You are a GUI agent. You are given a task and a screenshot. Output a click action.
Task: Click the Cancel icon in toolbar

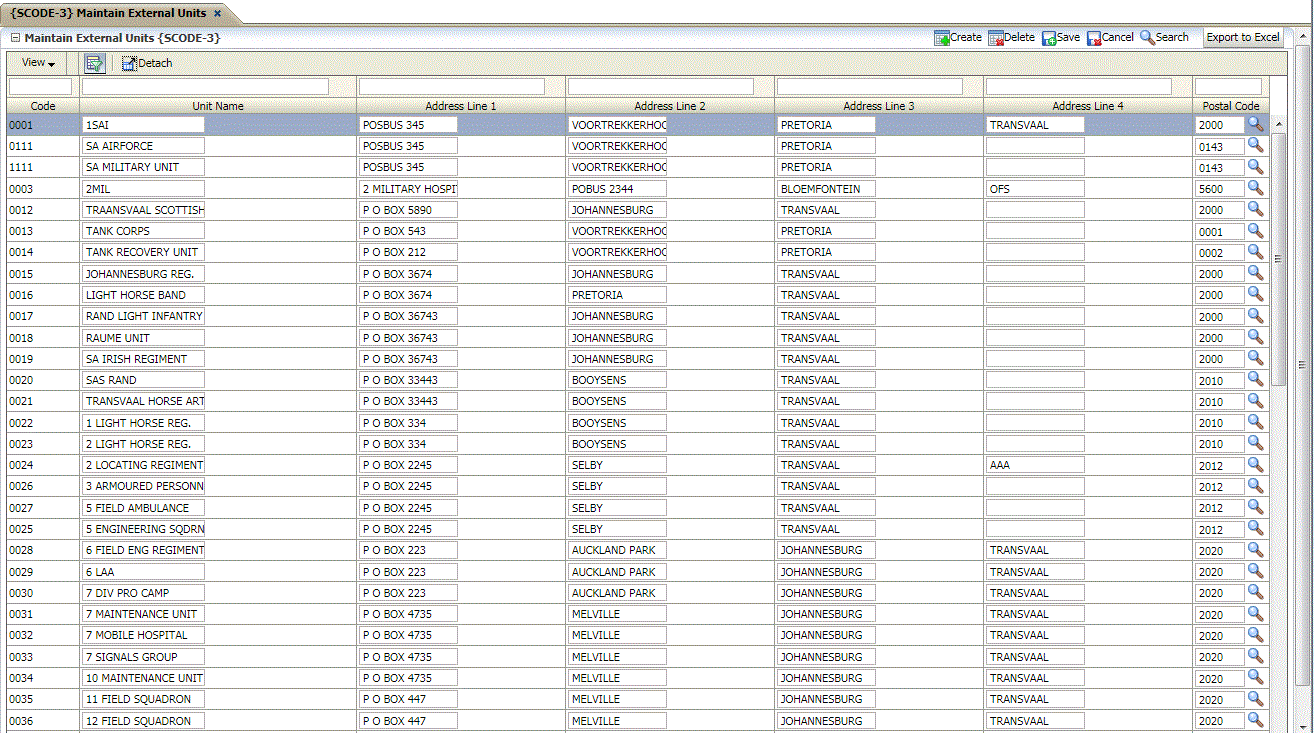(1094, 38)
